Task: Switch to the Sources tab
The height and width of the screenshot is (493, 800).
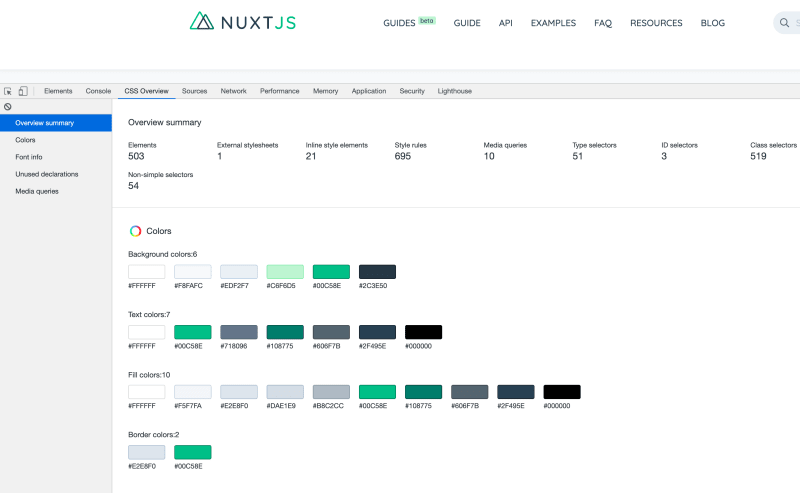Action: (194, 91)
